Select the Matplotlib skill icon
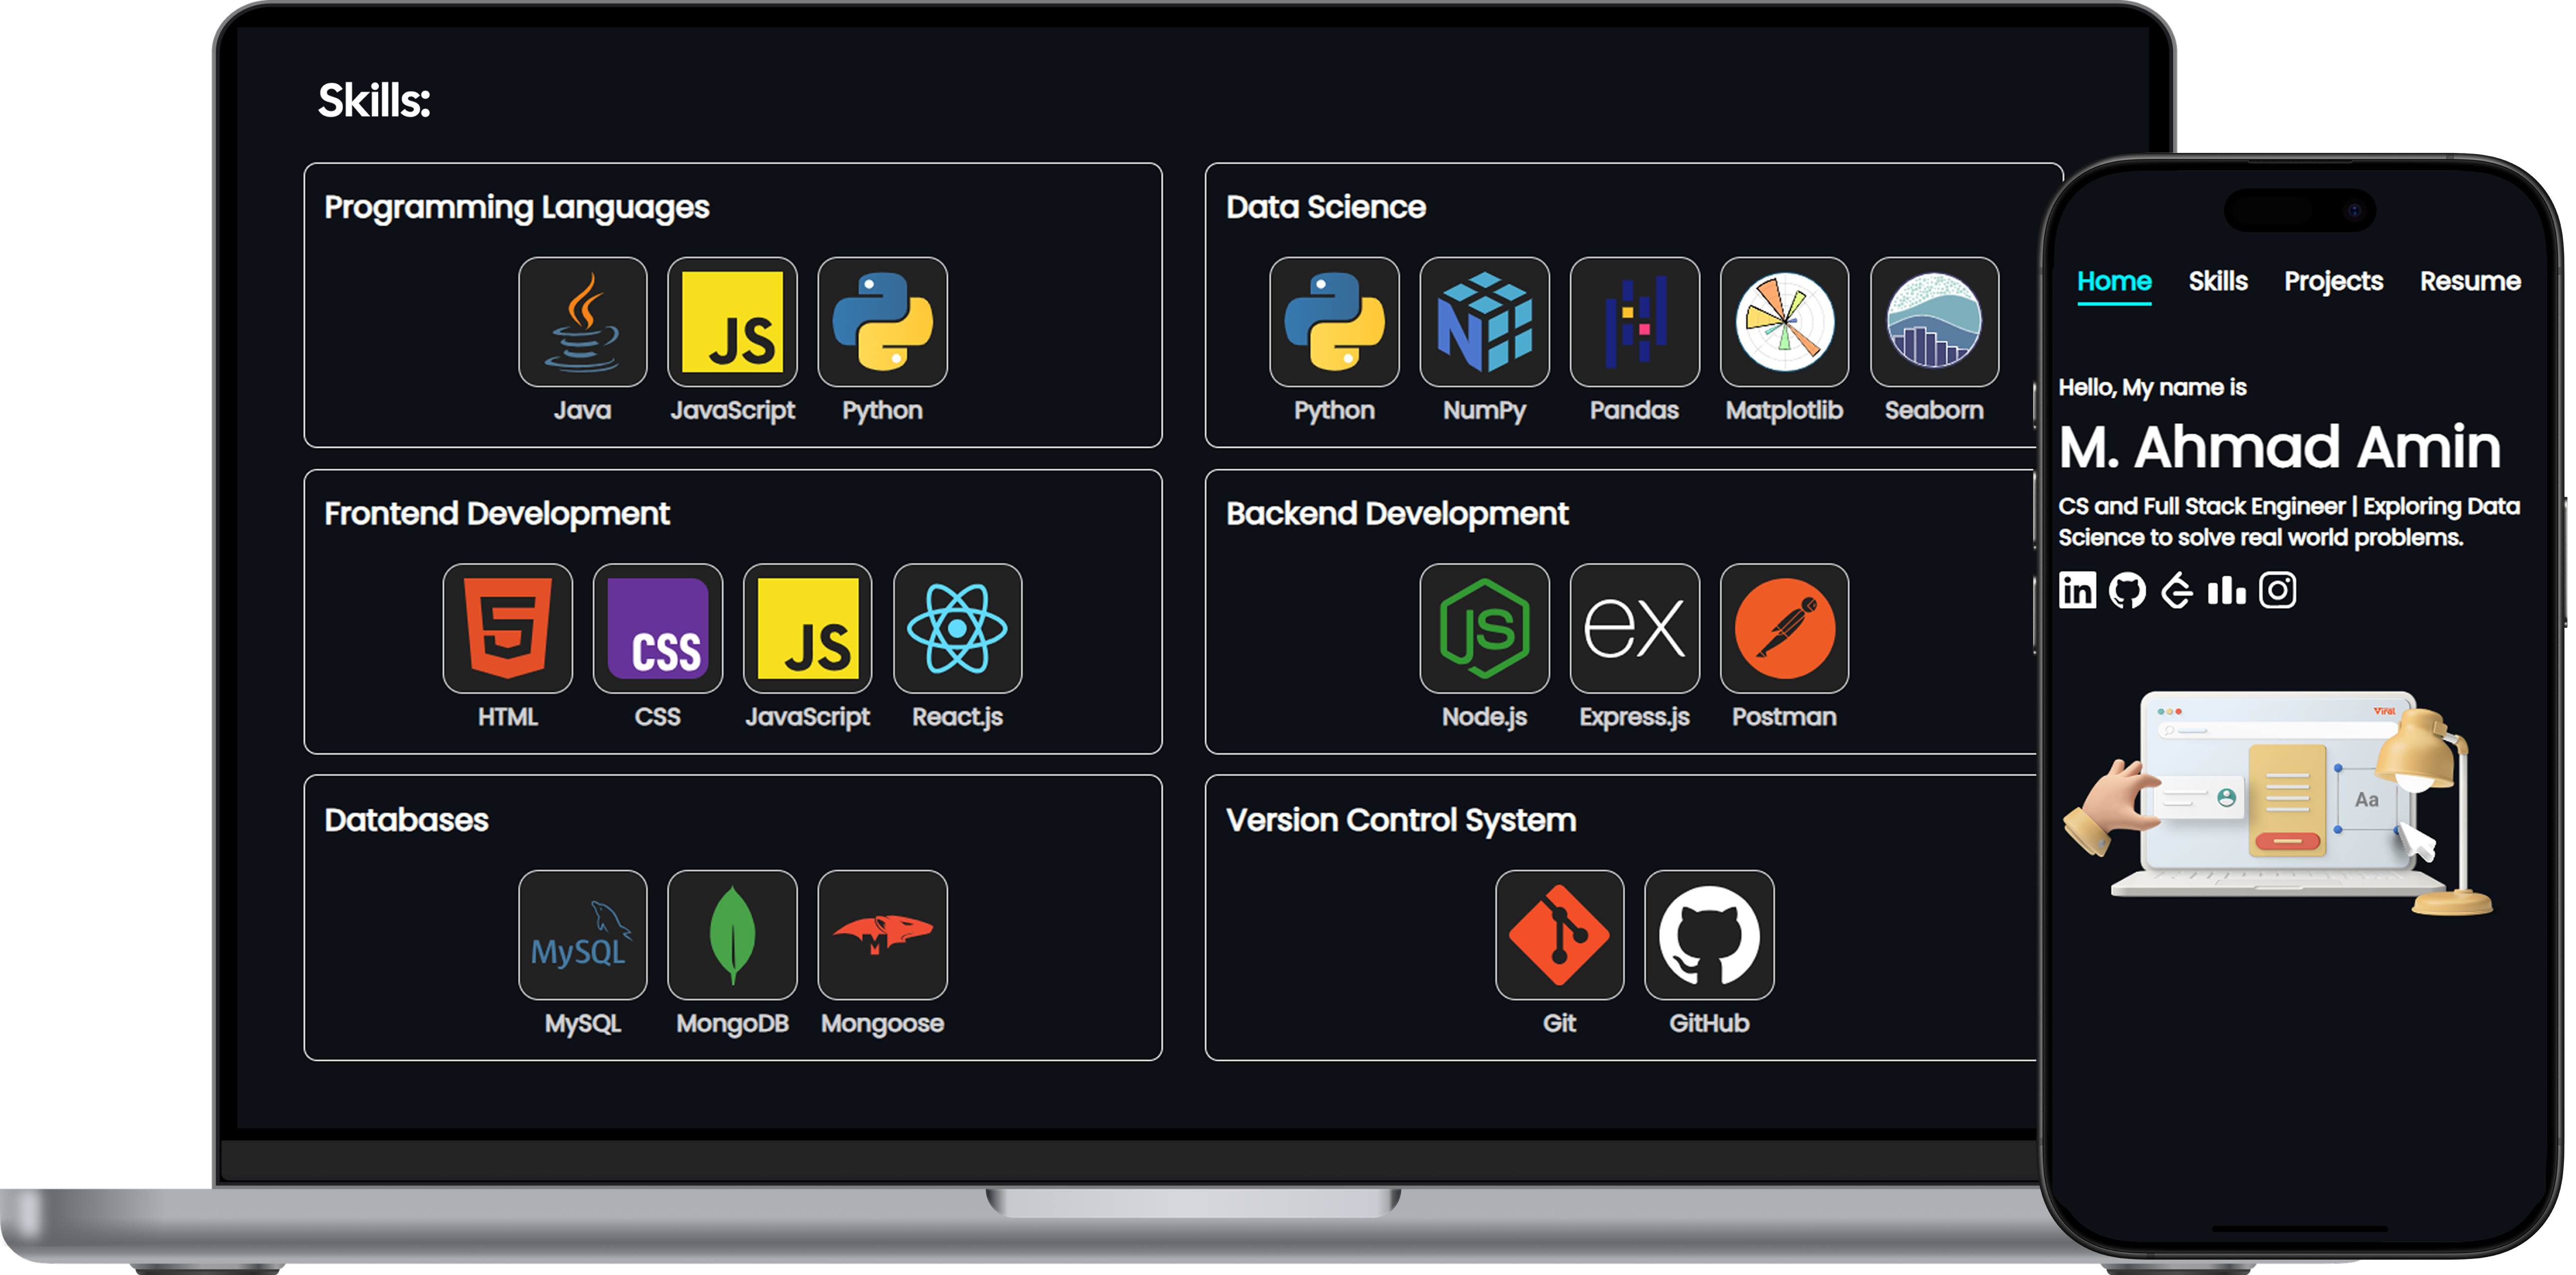 [x=1785, y=322]
